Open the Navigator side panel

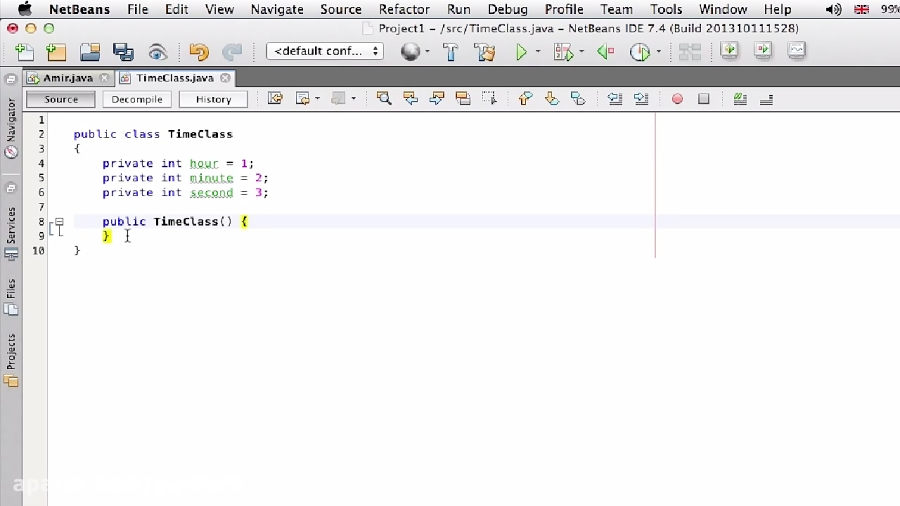click(x=11, y=127)
